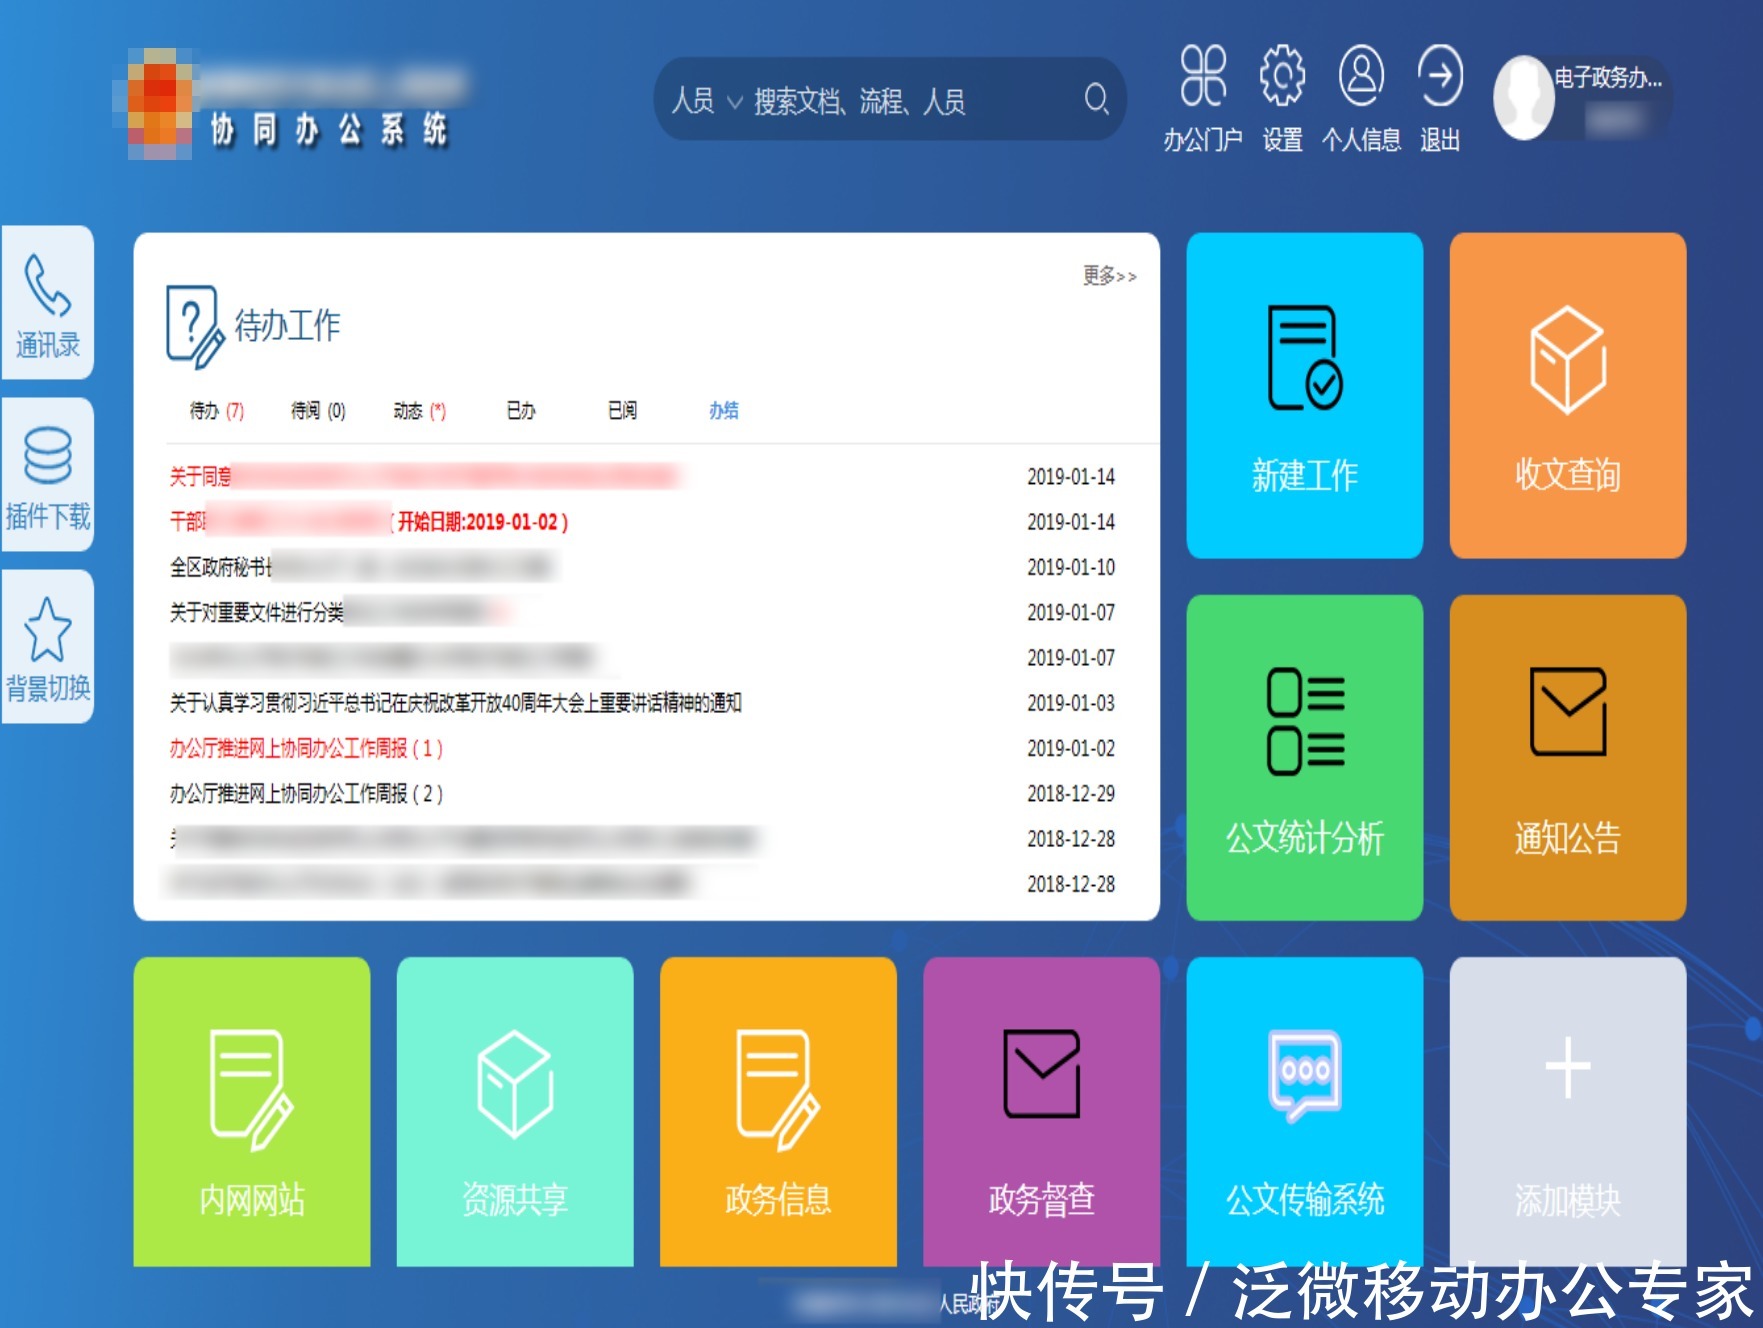Switch to the 已办 tab
This screenshot has width=1763, height=1328.
[x=521, y=411]
